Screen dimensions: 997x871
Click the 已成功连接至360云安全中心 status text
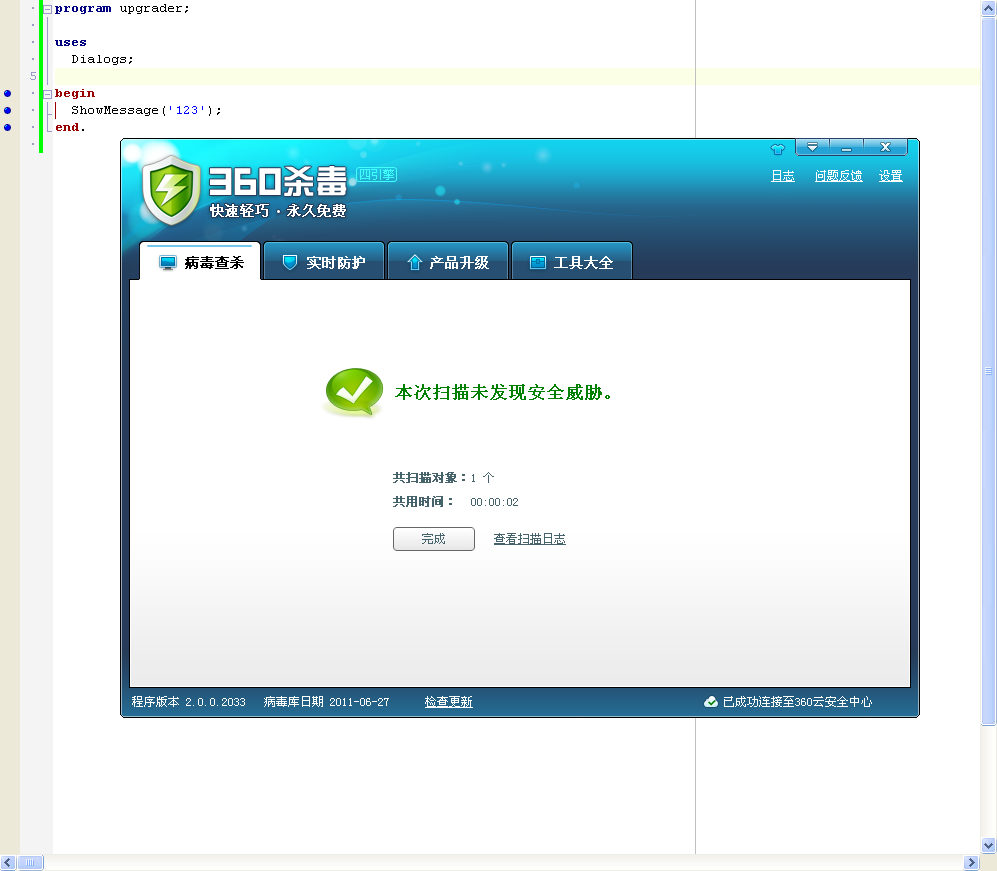click(x=797, y=702)
